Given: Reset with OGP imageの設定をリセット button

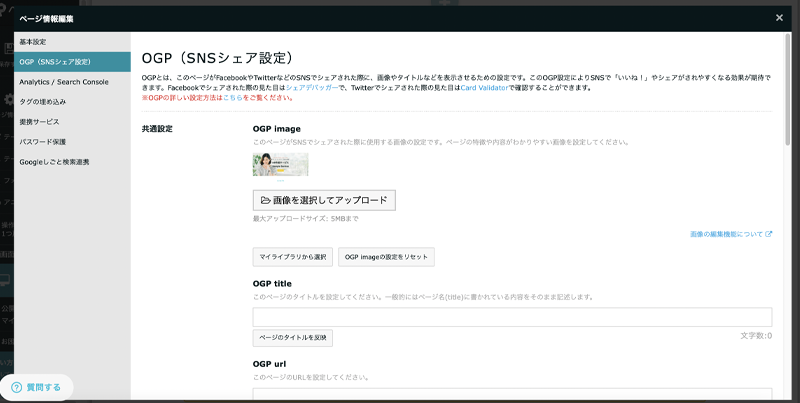Looking at the screenshot, I should (386, 257).
